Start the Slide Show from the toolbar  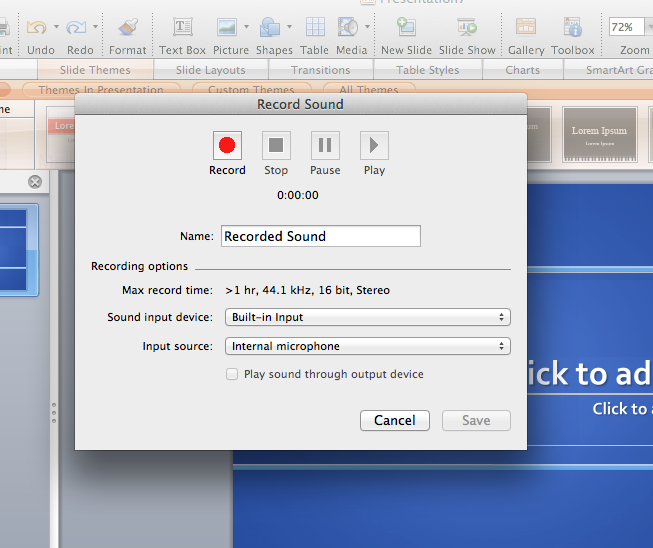pyautogui.click(x=467, y=27)
